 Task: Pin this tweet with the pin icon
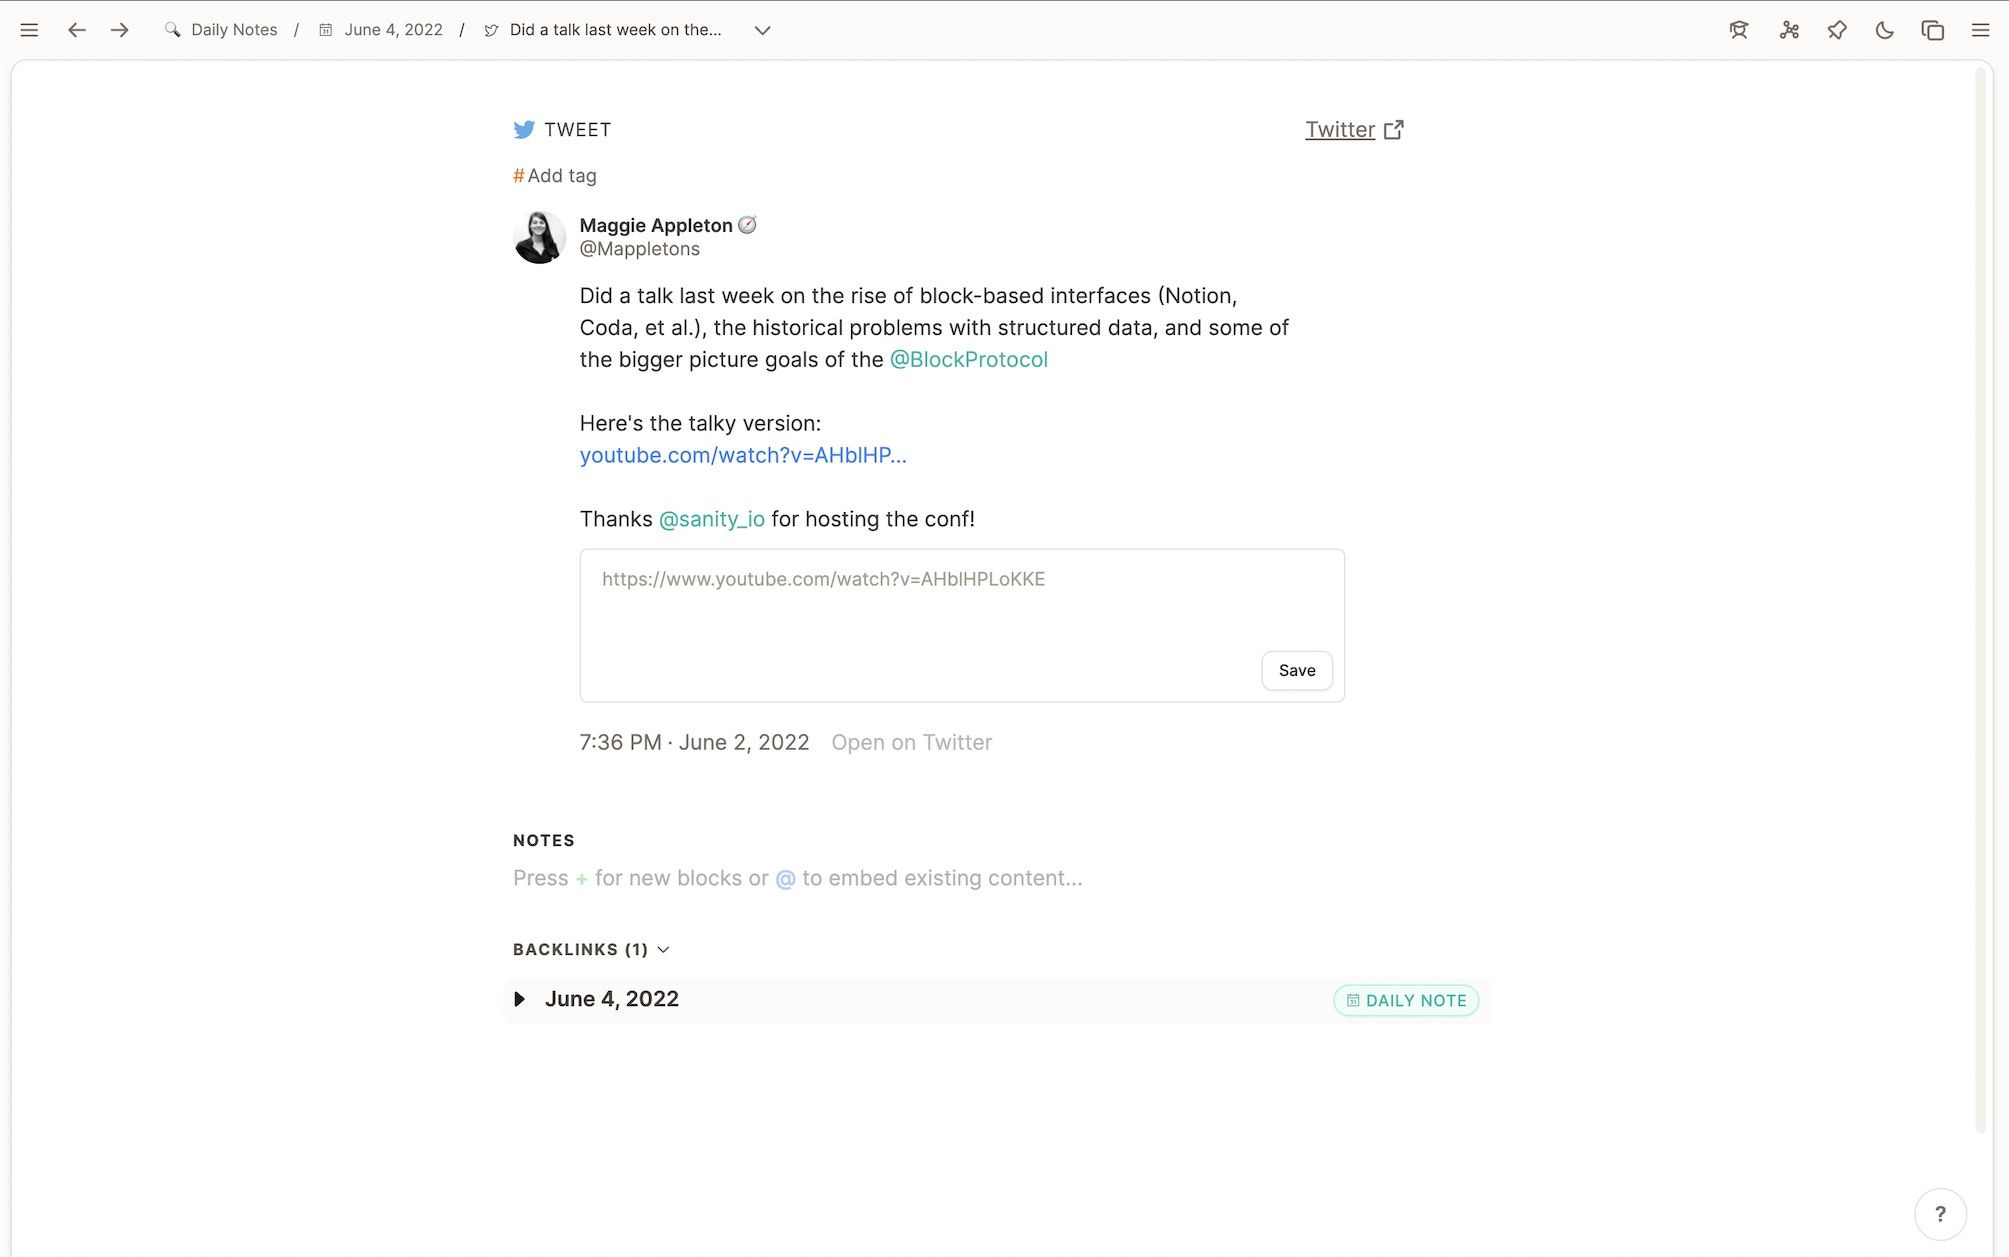click(1837, 30)
